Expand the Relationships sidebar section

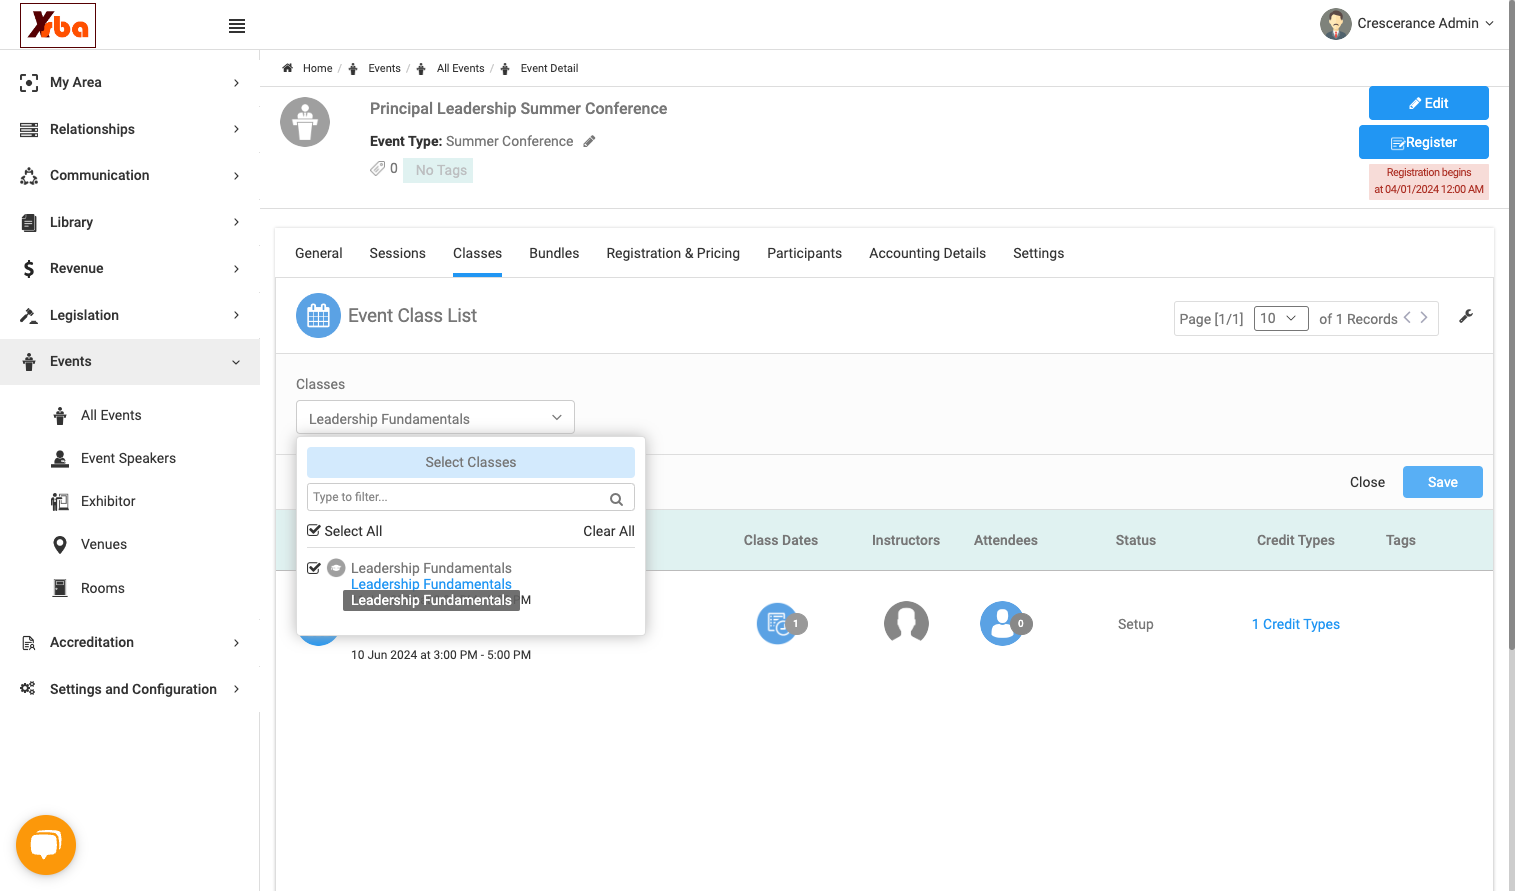tap(130, 129)
